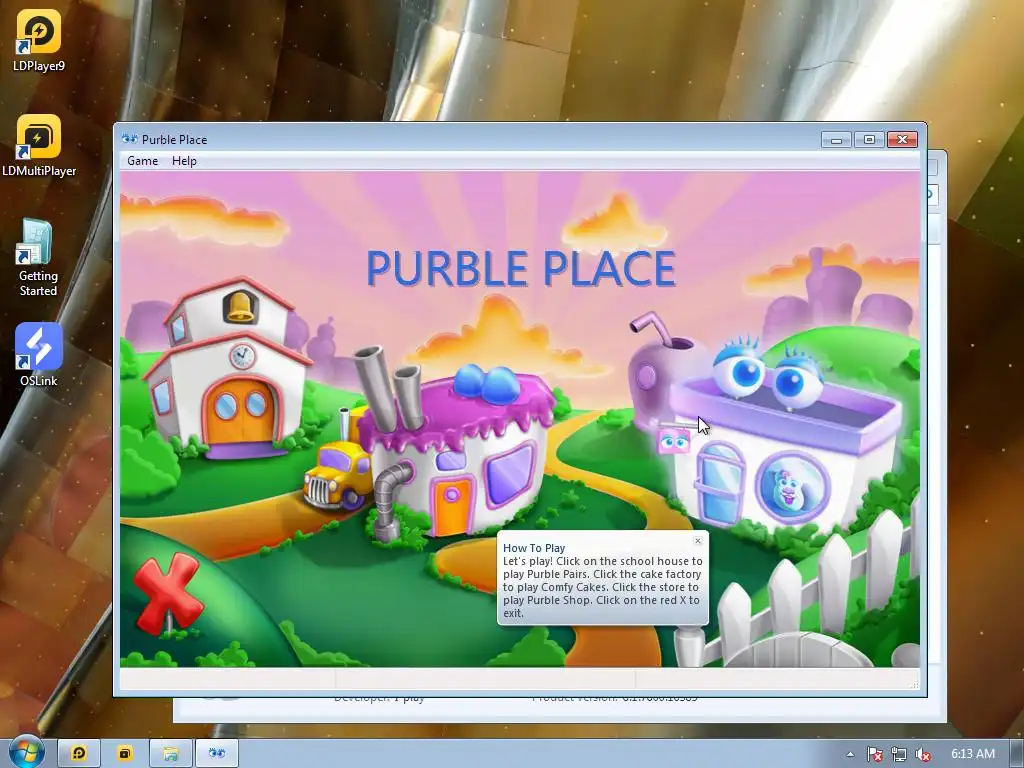Open LDPlayer9 desktop shortcut
The height and width of the screenshot is (768, 1024).
point(39,40)
